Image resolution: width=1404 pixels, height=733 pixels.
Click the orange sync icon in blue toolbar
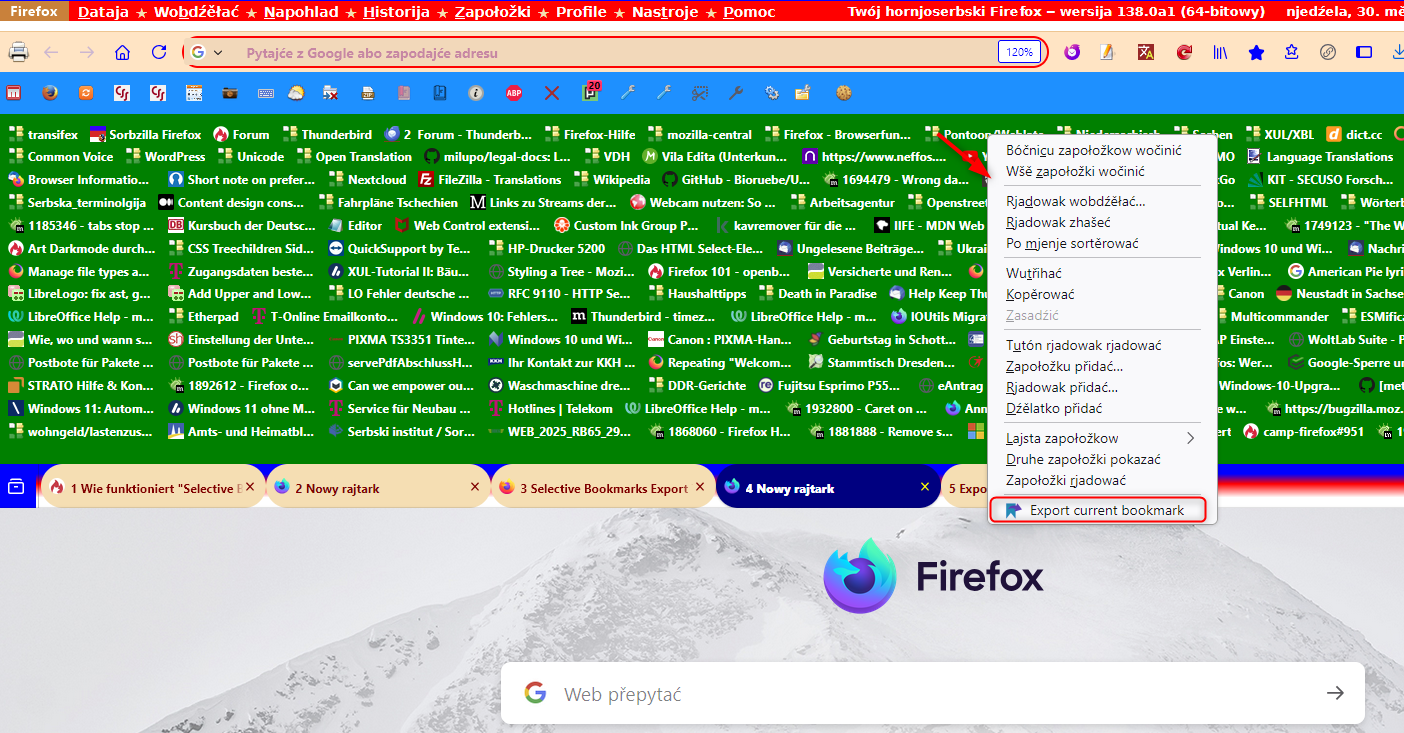[86, 93]
